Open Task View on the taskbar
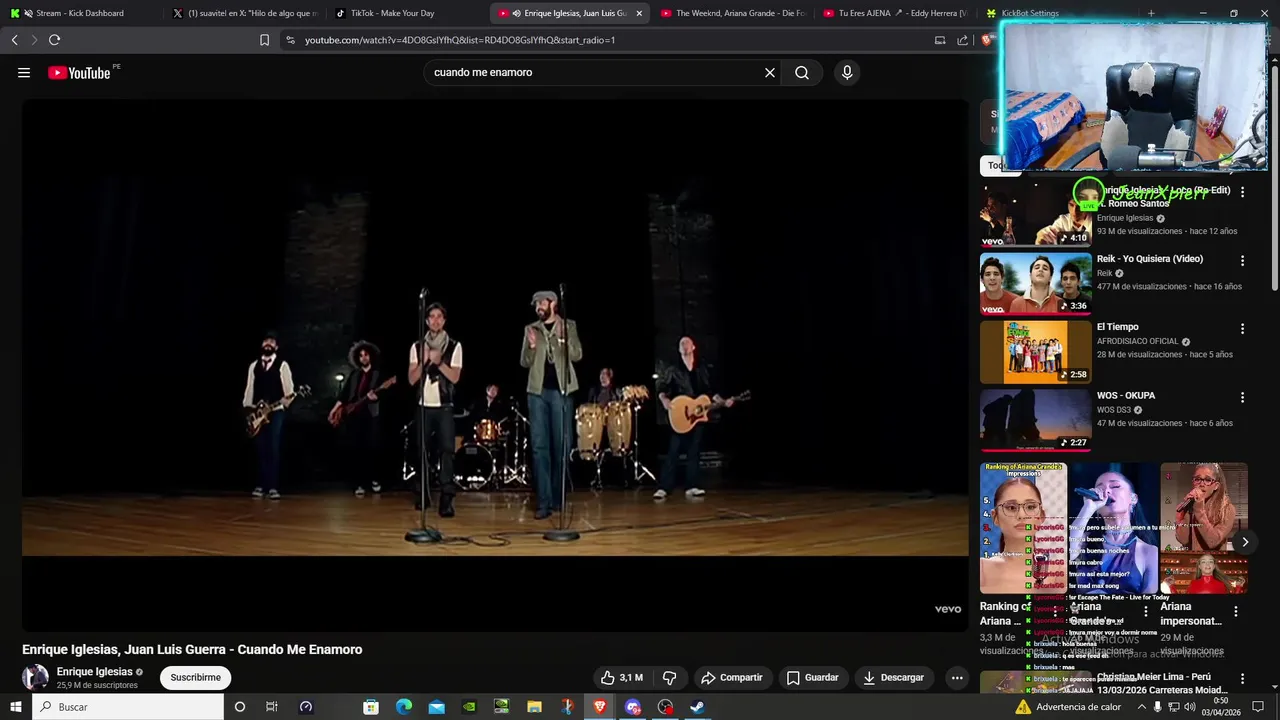 pos(271,707)
